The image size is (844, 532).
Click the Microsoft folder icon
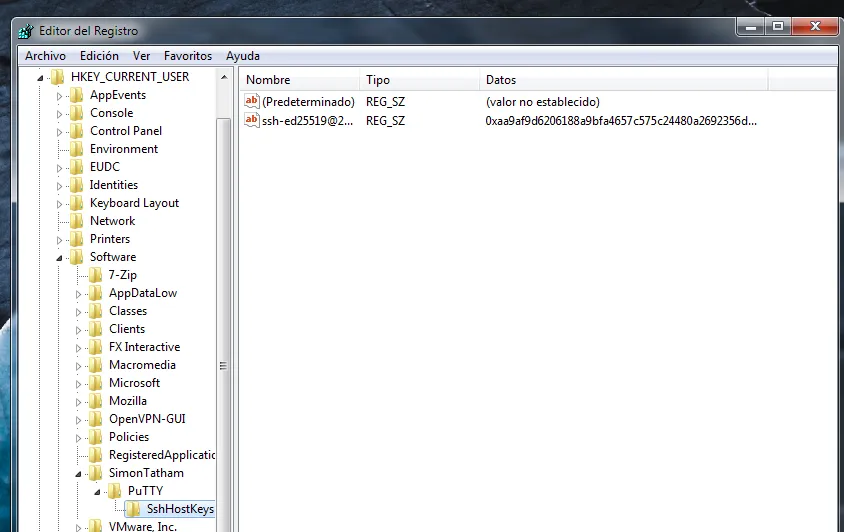click(96, 383)
